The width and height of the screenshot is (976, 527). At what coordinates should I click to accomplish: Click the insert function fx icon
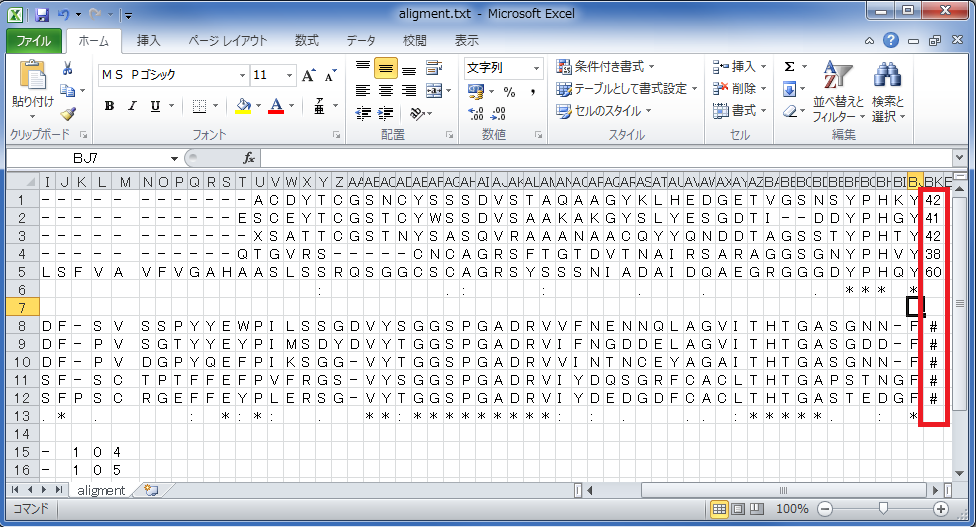249,158
